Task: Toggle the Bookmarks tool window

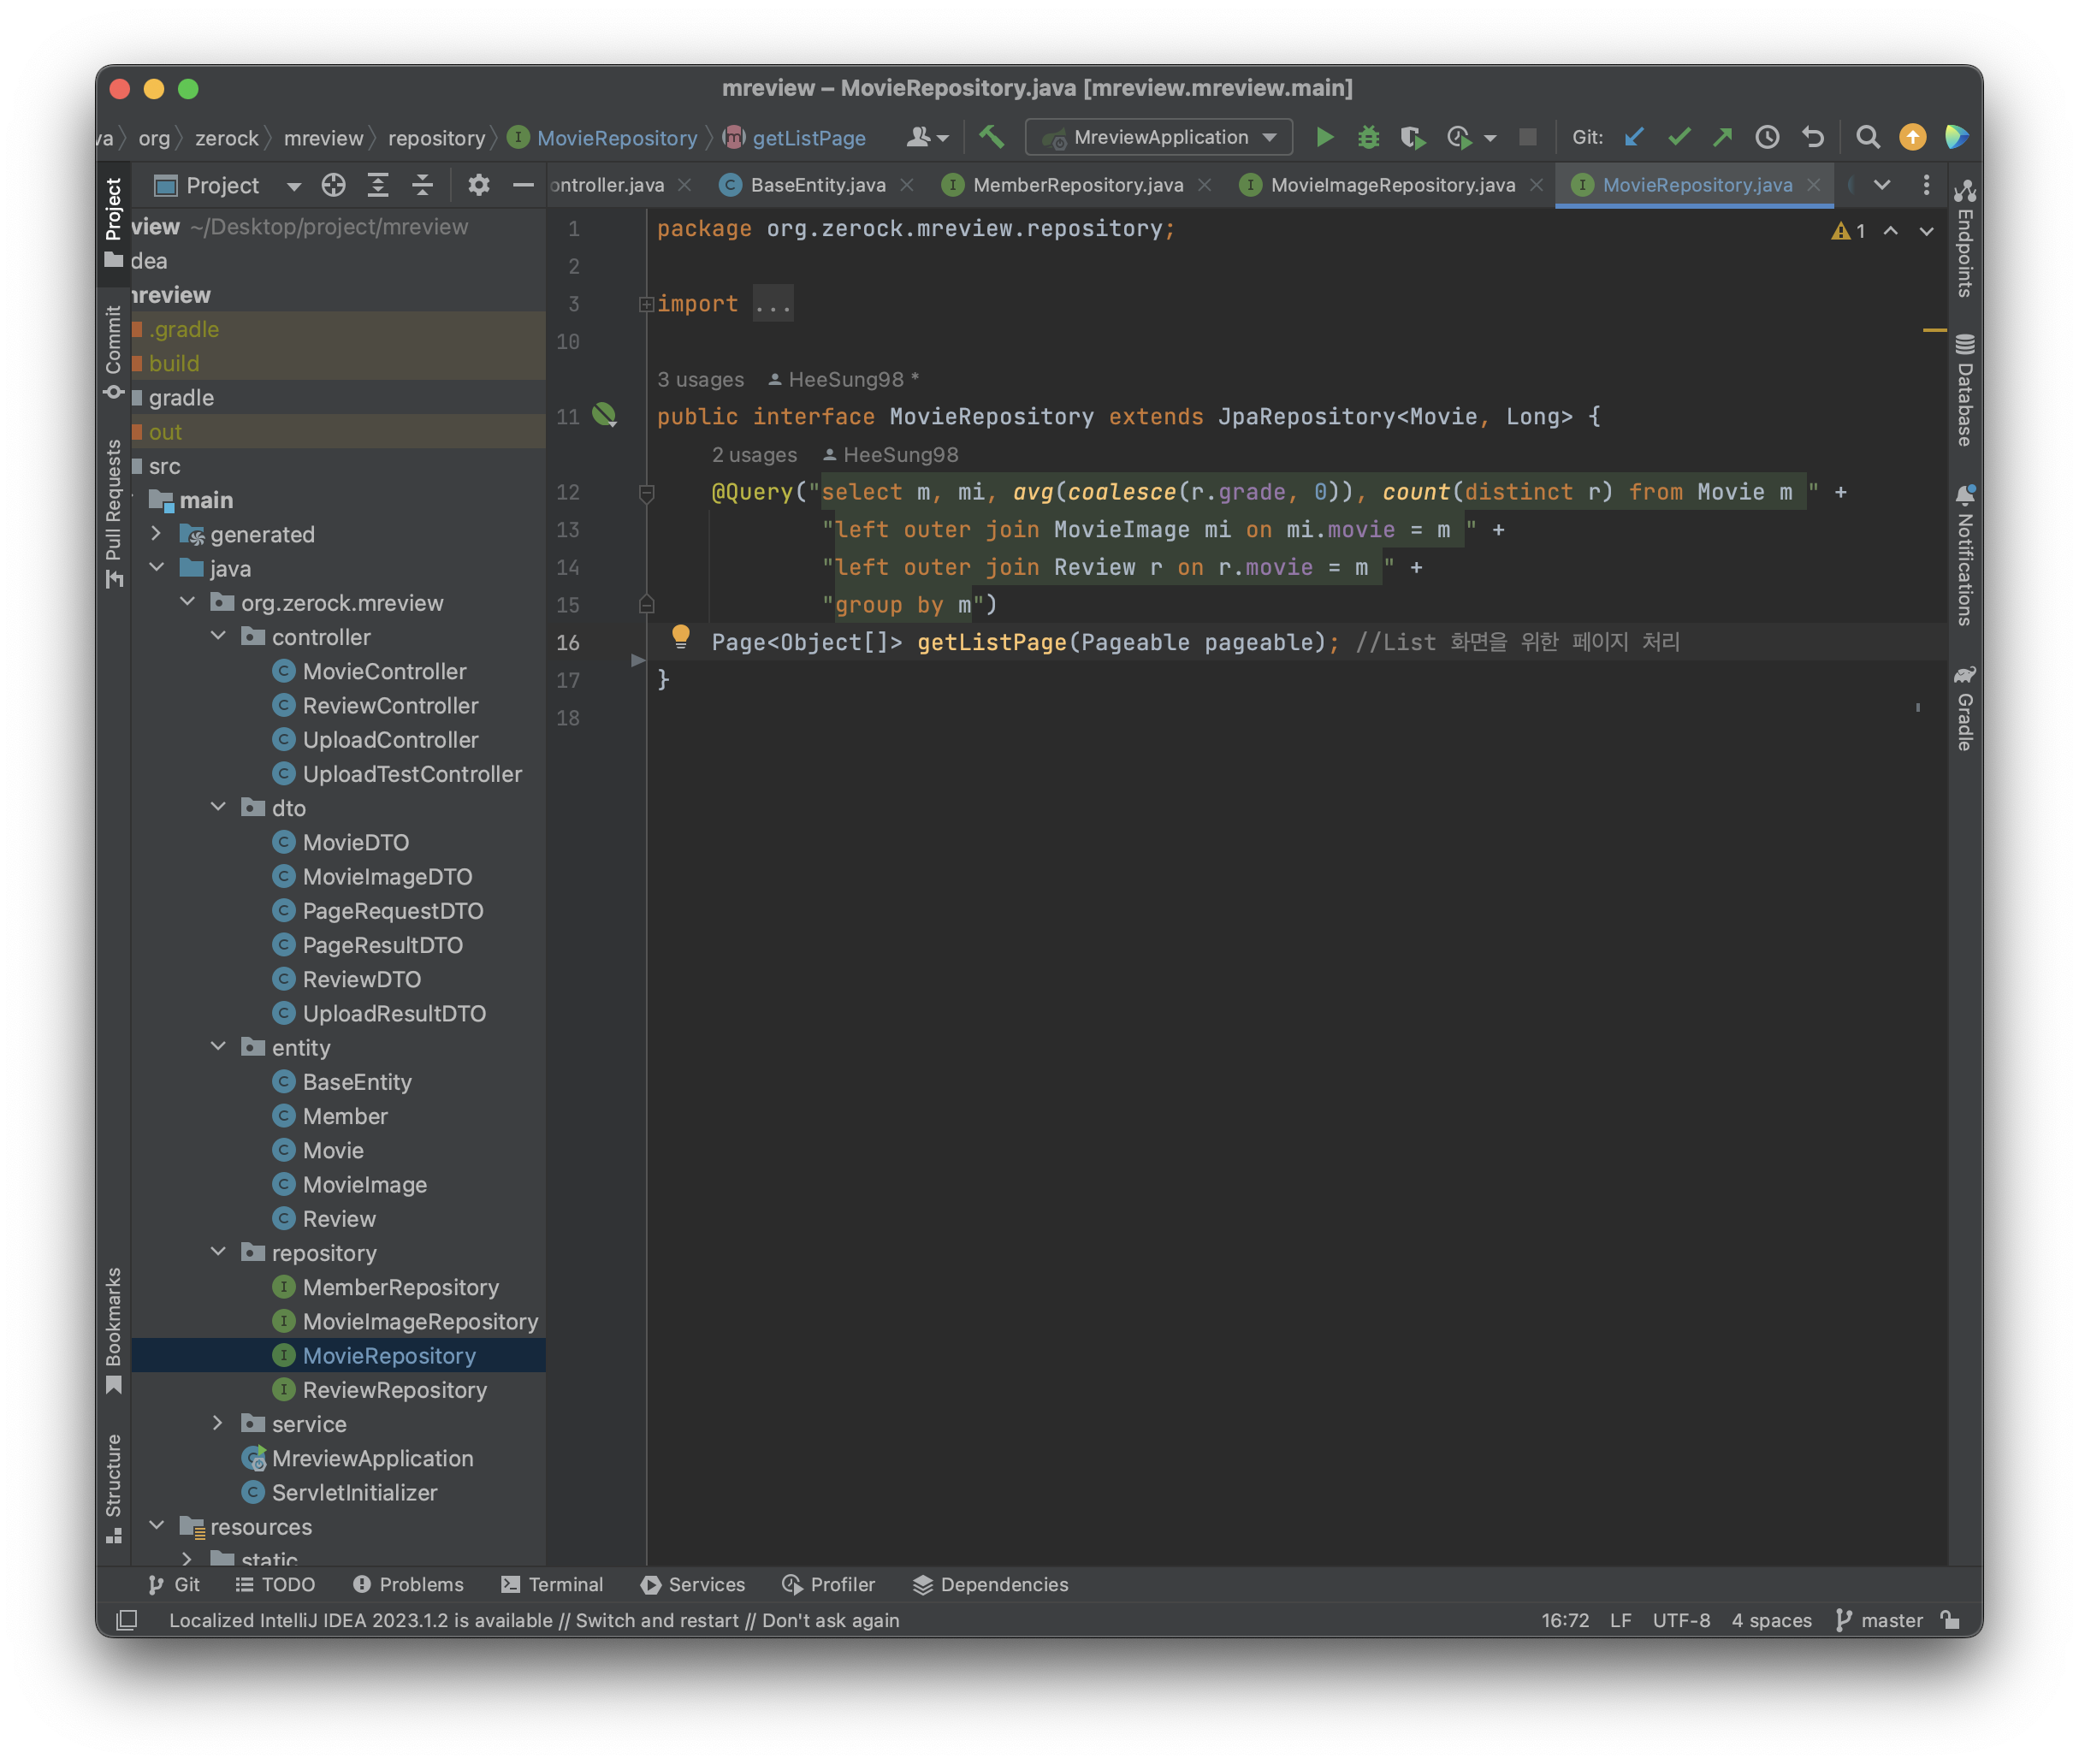Action: click(113, 1330)
